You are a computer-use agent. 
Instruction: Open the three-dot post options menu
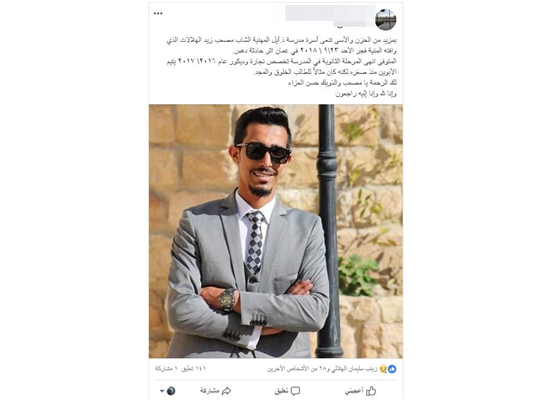coord(158,13)
